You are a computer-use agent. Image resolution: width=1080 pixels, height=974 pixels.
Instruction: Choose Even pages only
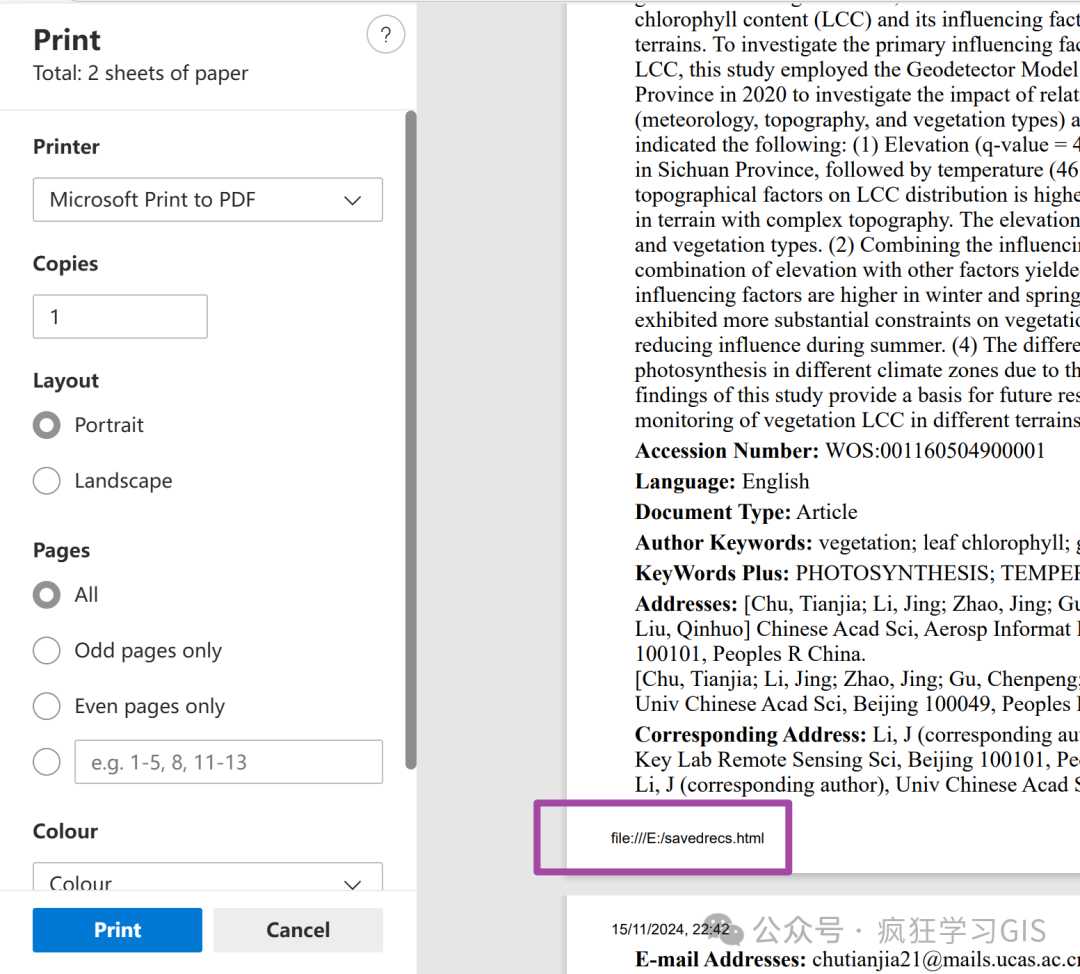pyautogui.click(x=47, y=706)
